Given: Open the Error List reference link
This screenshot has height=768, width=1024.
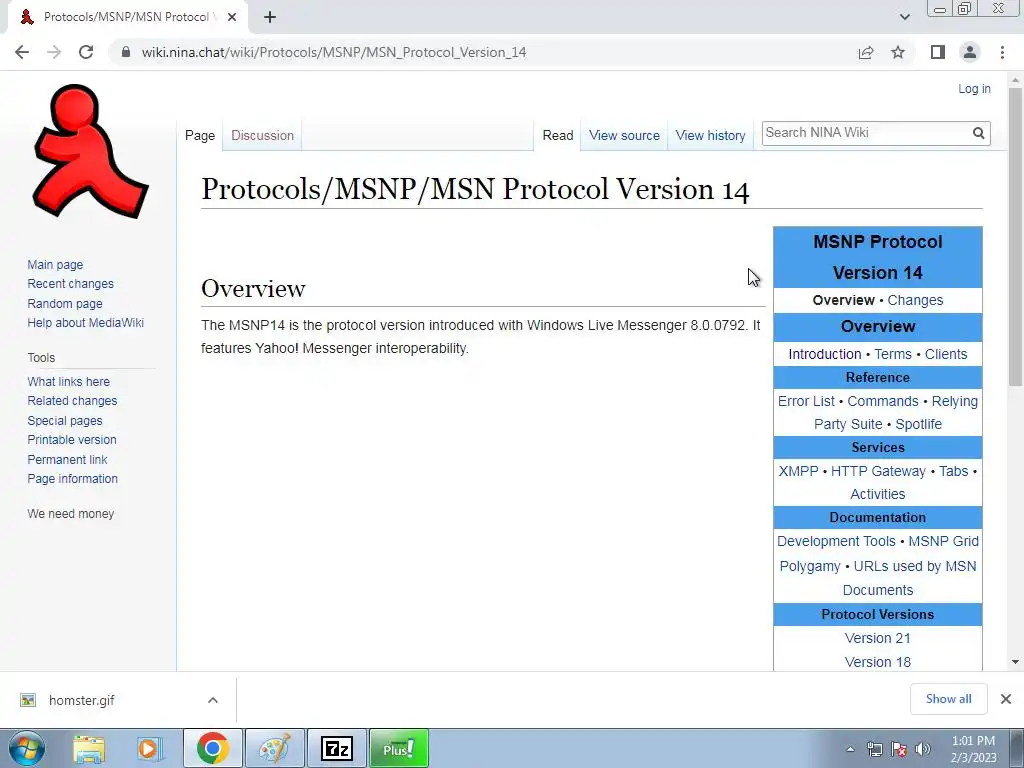Looking at the screenshot, I should point(806,401).
